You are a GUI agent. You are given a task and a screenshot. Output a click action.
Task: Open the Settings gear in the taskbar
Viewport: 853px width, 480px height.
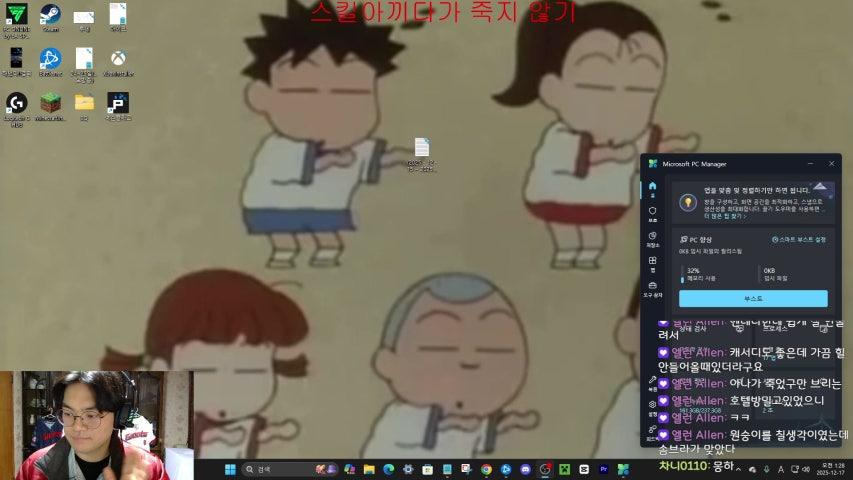(x=408, y=469)
